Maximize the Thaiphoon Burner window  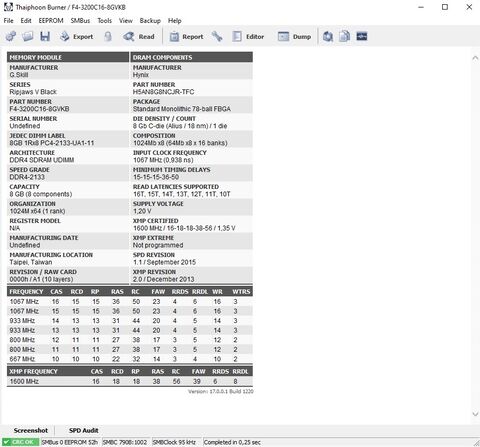445,7
